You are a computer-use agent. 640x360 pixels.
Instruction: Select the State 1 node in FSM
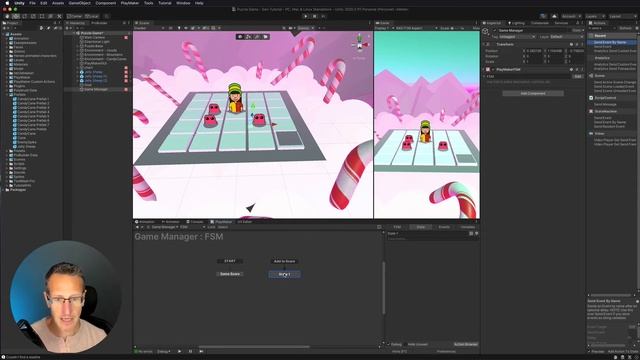(284, 274)
